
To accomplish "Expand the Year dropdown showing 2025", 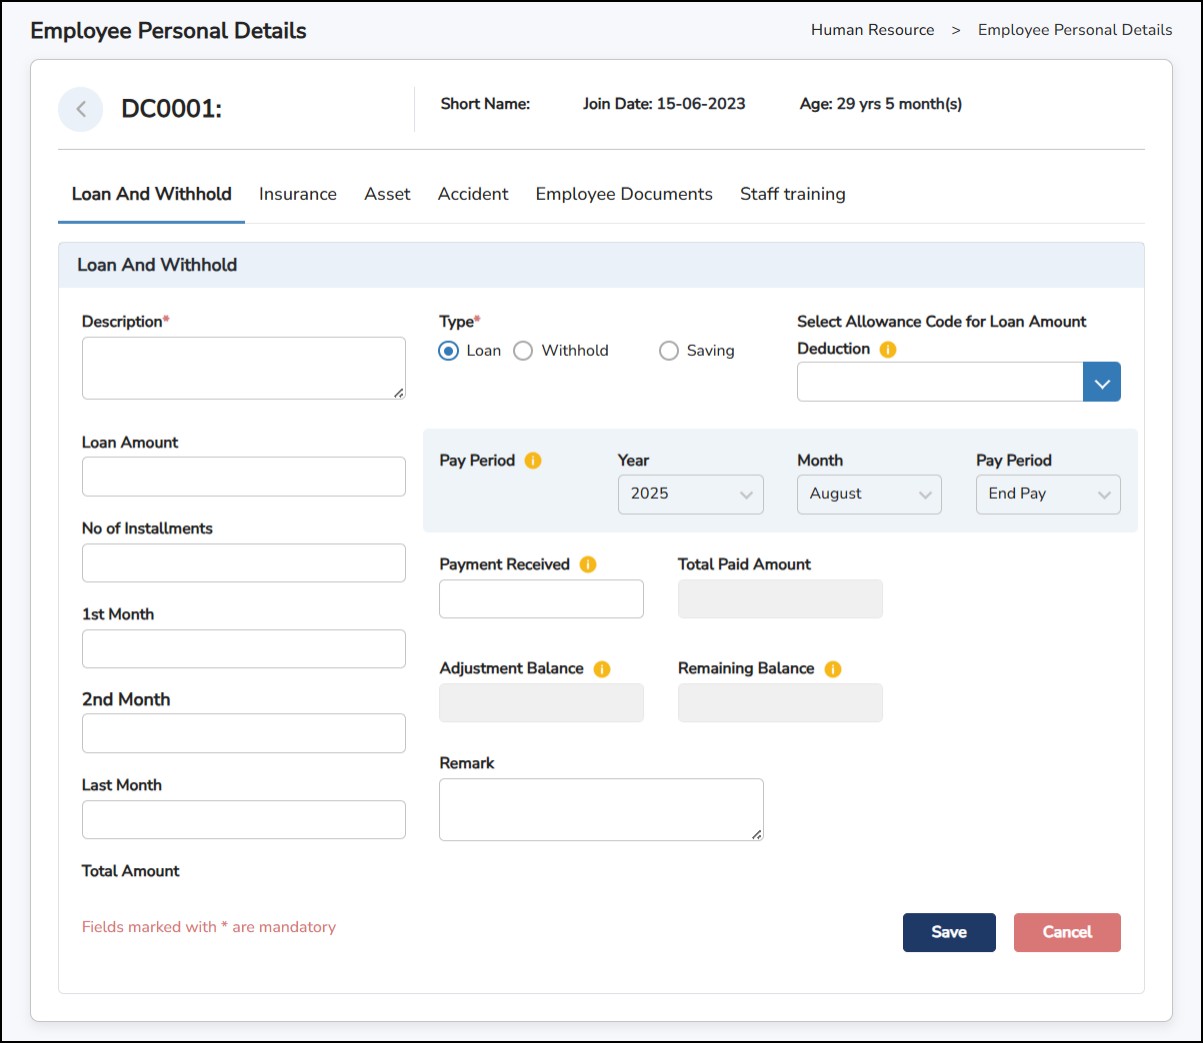I will (x=690, y=494).
